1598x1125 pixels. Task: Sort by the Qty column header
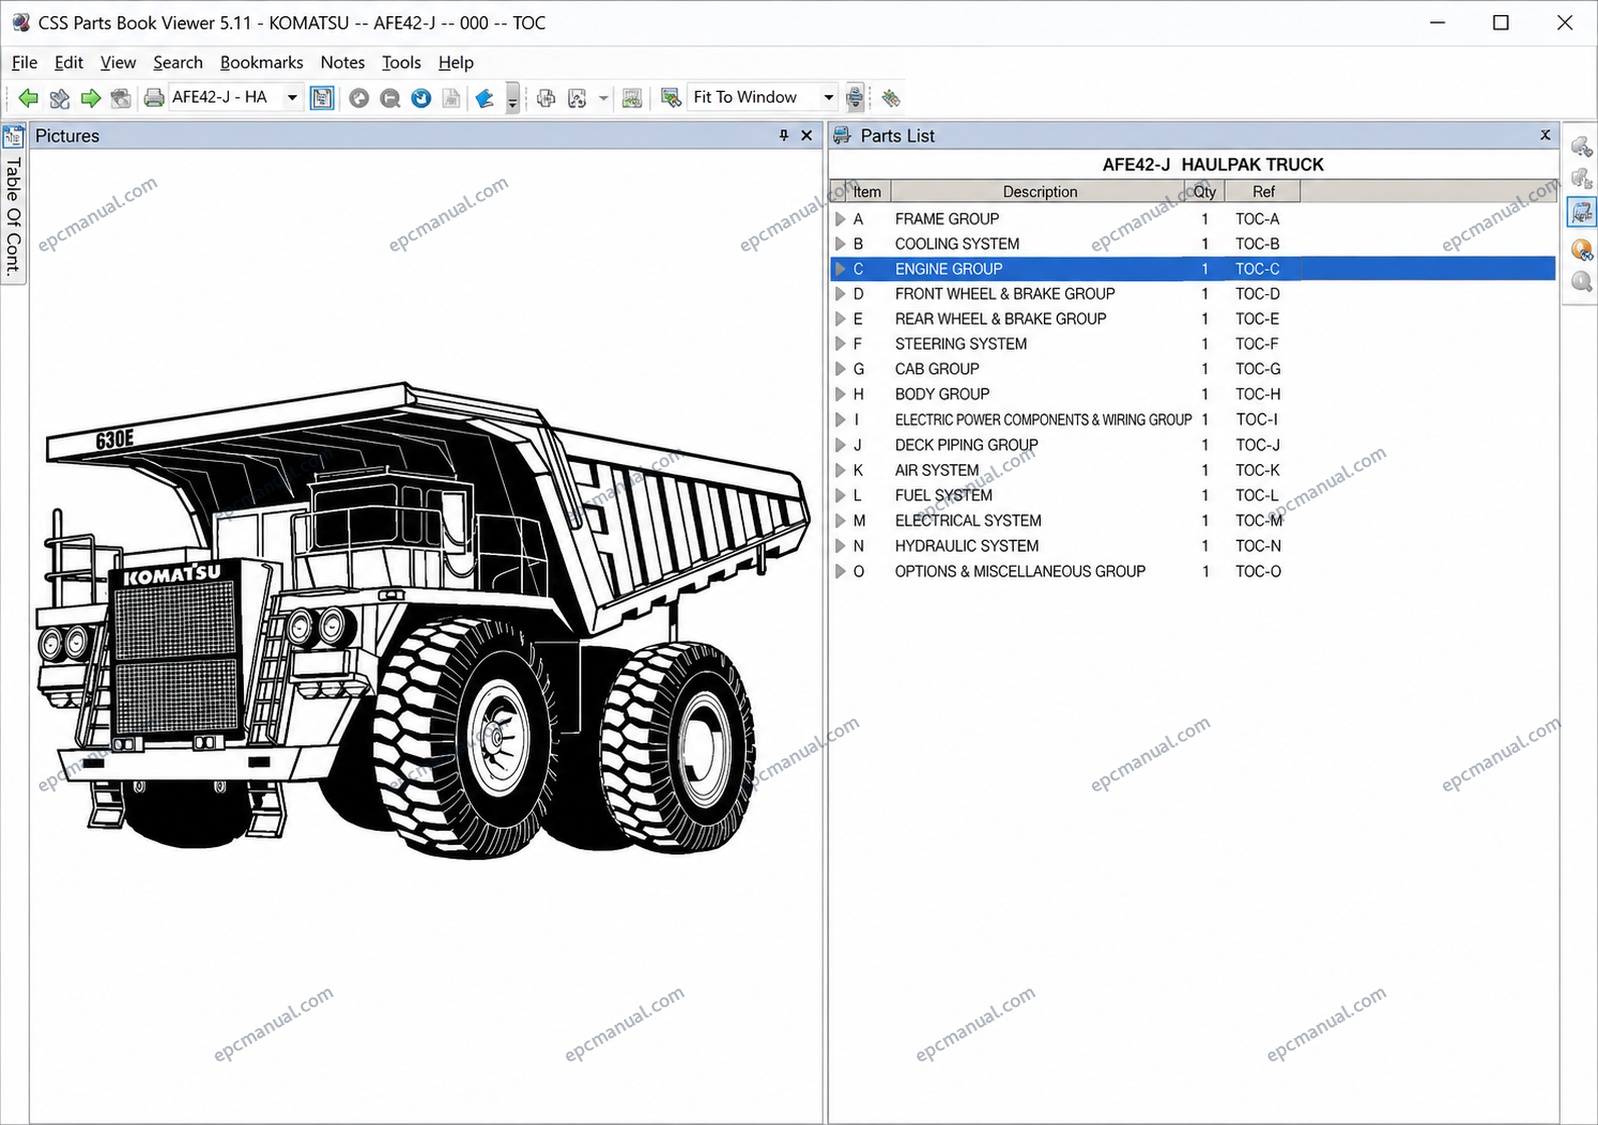click(x=1205, y=191)
